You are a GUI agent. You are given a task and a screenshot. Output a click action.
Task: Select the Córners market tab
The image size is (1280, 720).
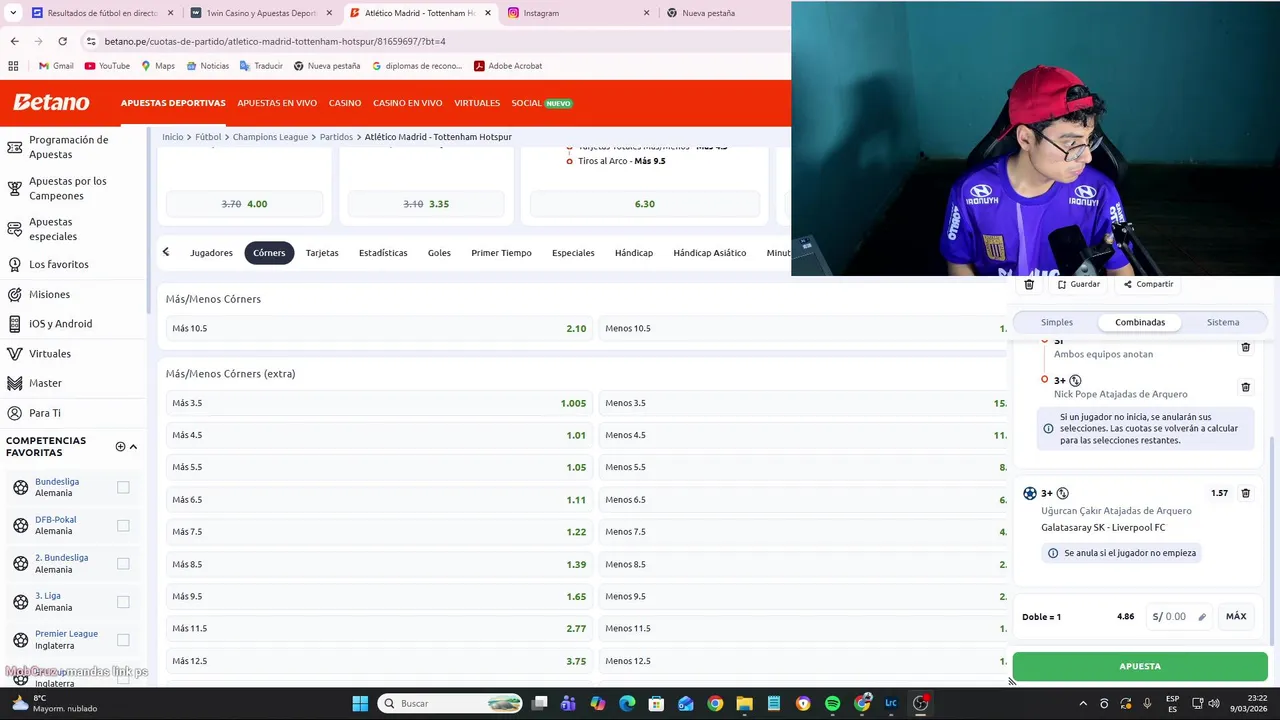pyautogui.click(x=269, y=253)
